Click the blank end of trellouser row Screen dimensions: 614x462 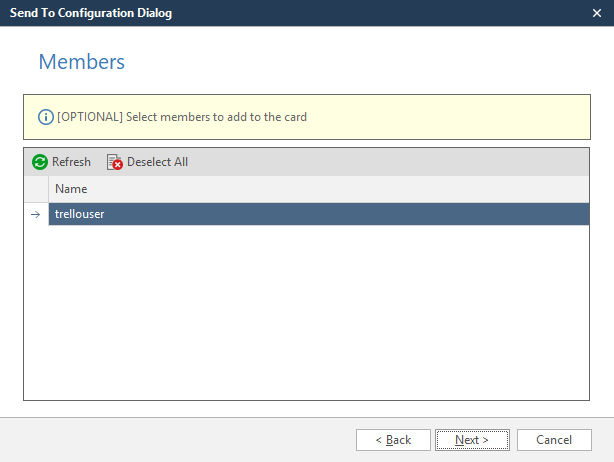[x=450, y=214]
